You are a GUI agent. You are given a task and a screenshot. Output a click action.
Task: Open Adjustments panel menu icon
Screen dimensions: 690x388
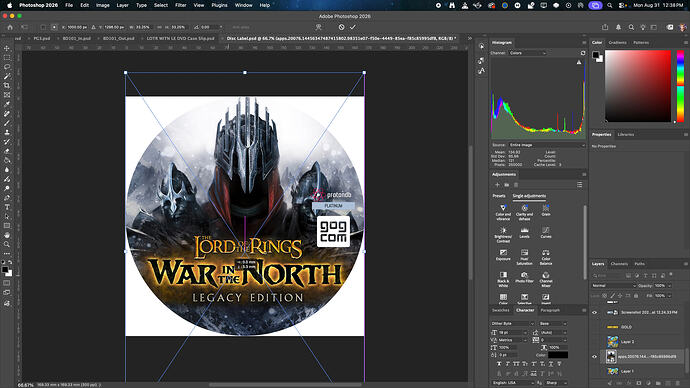coord(584,174)
